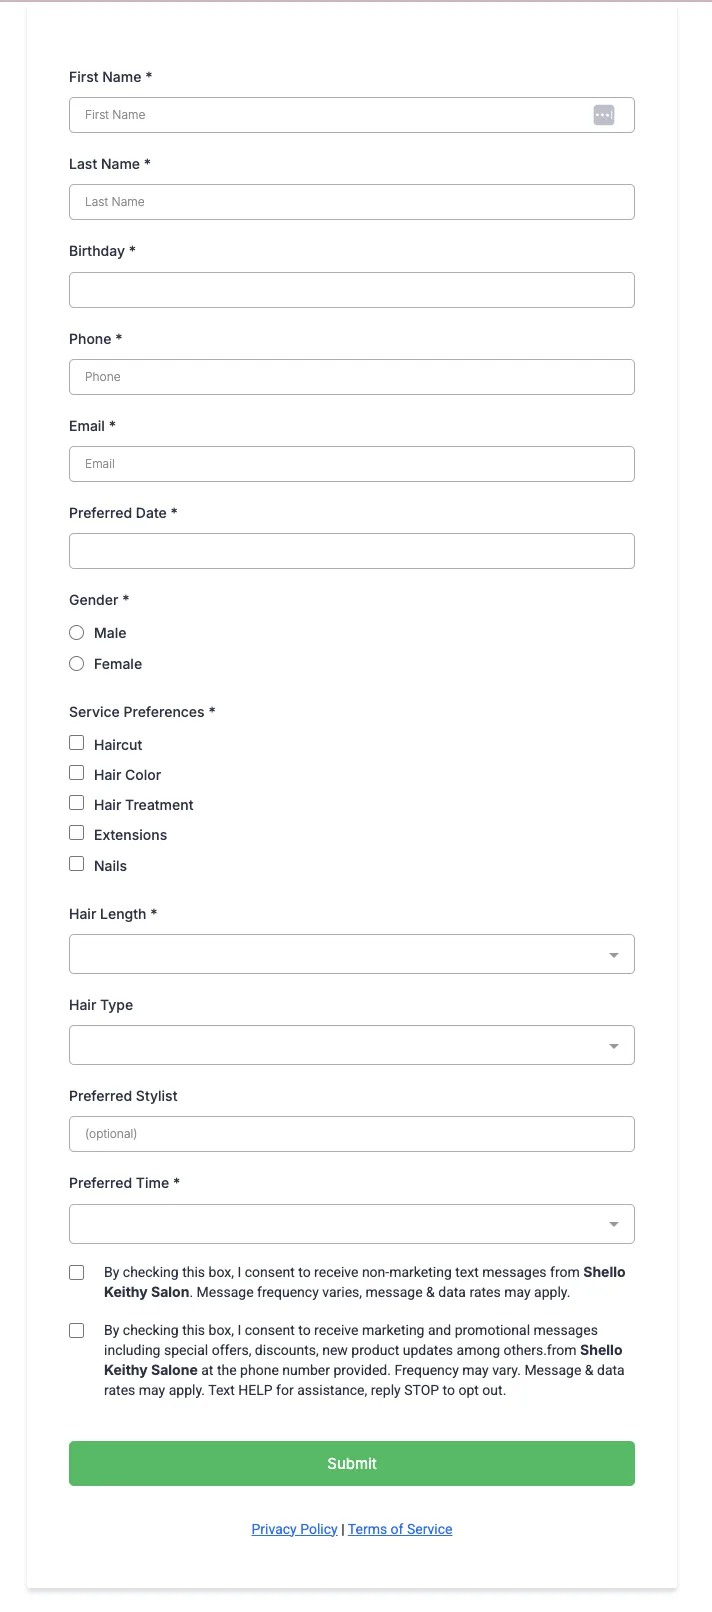Select the Female gender option

click(77, 664)
